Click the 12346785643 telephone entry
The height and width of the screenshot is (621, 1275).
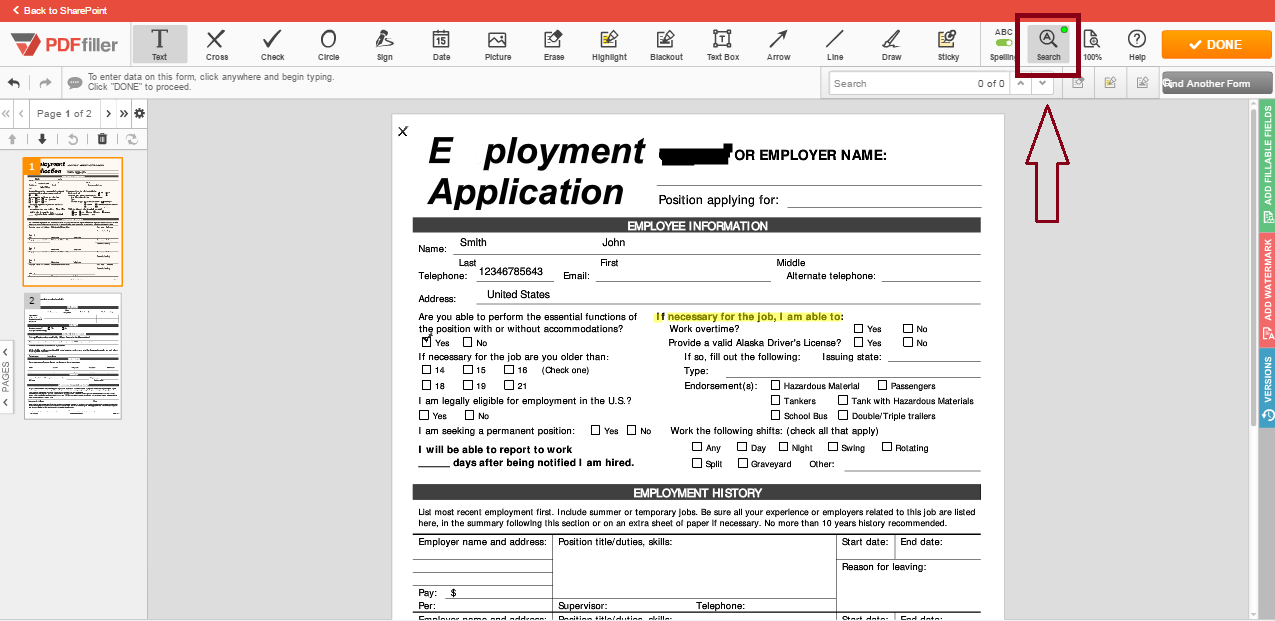coord(511,272)
